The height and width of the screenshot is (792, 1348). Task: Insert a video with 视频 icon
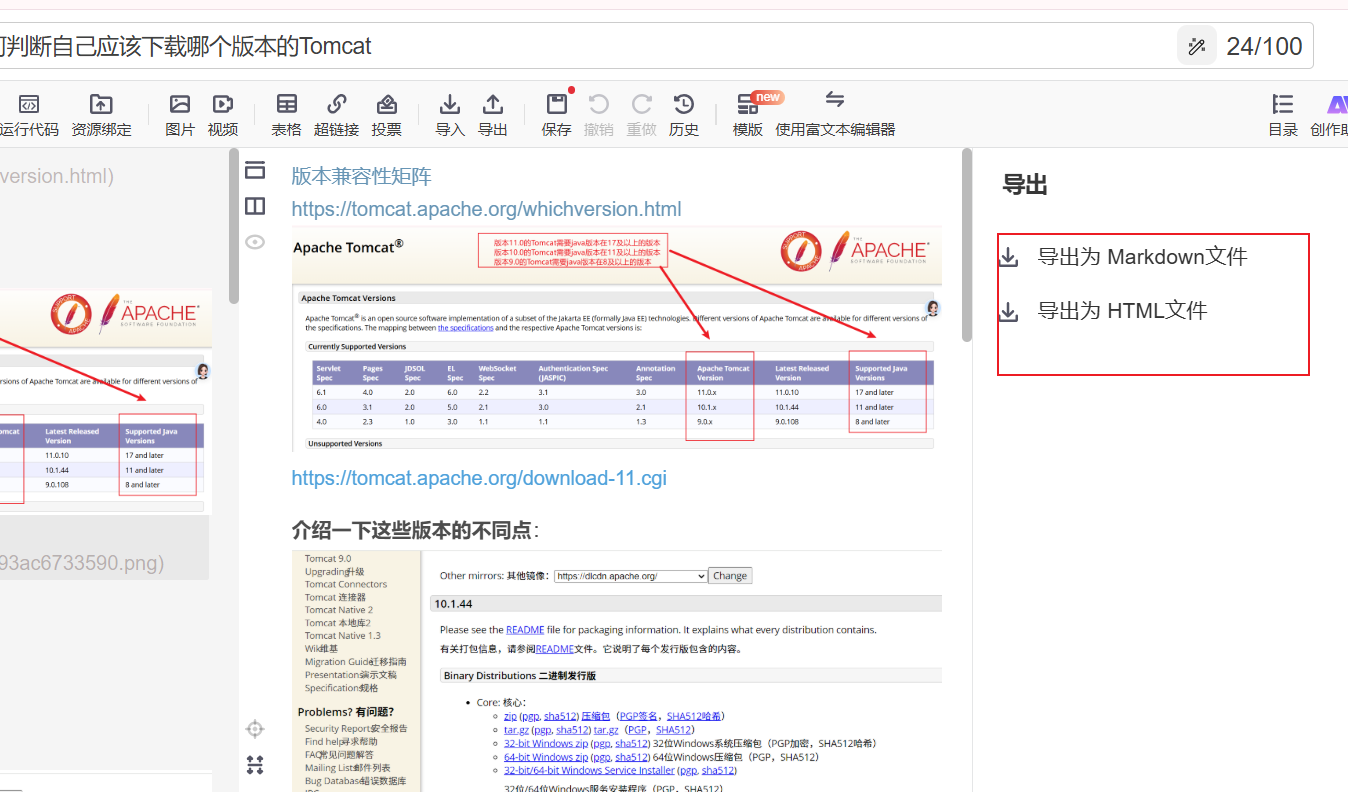pos(223,104)
